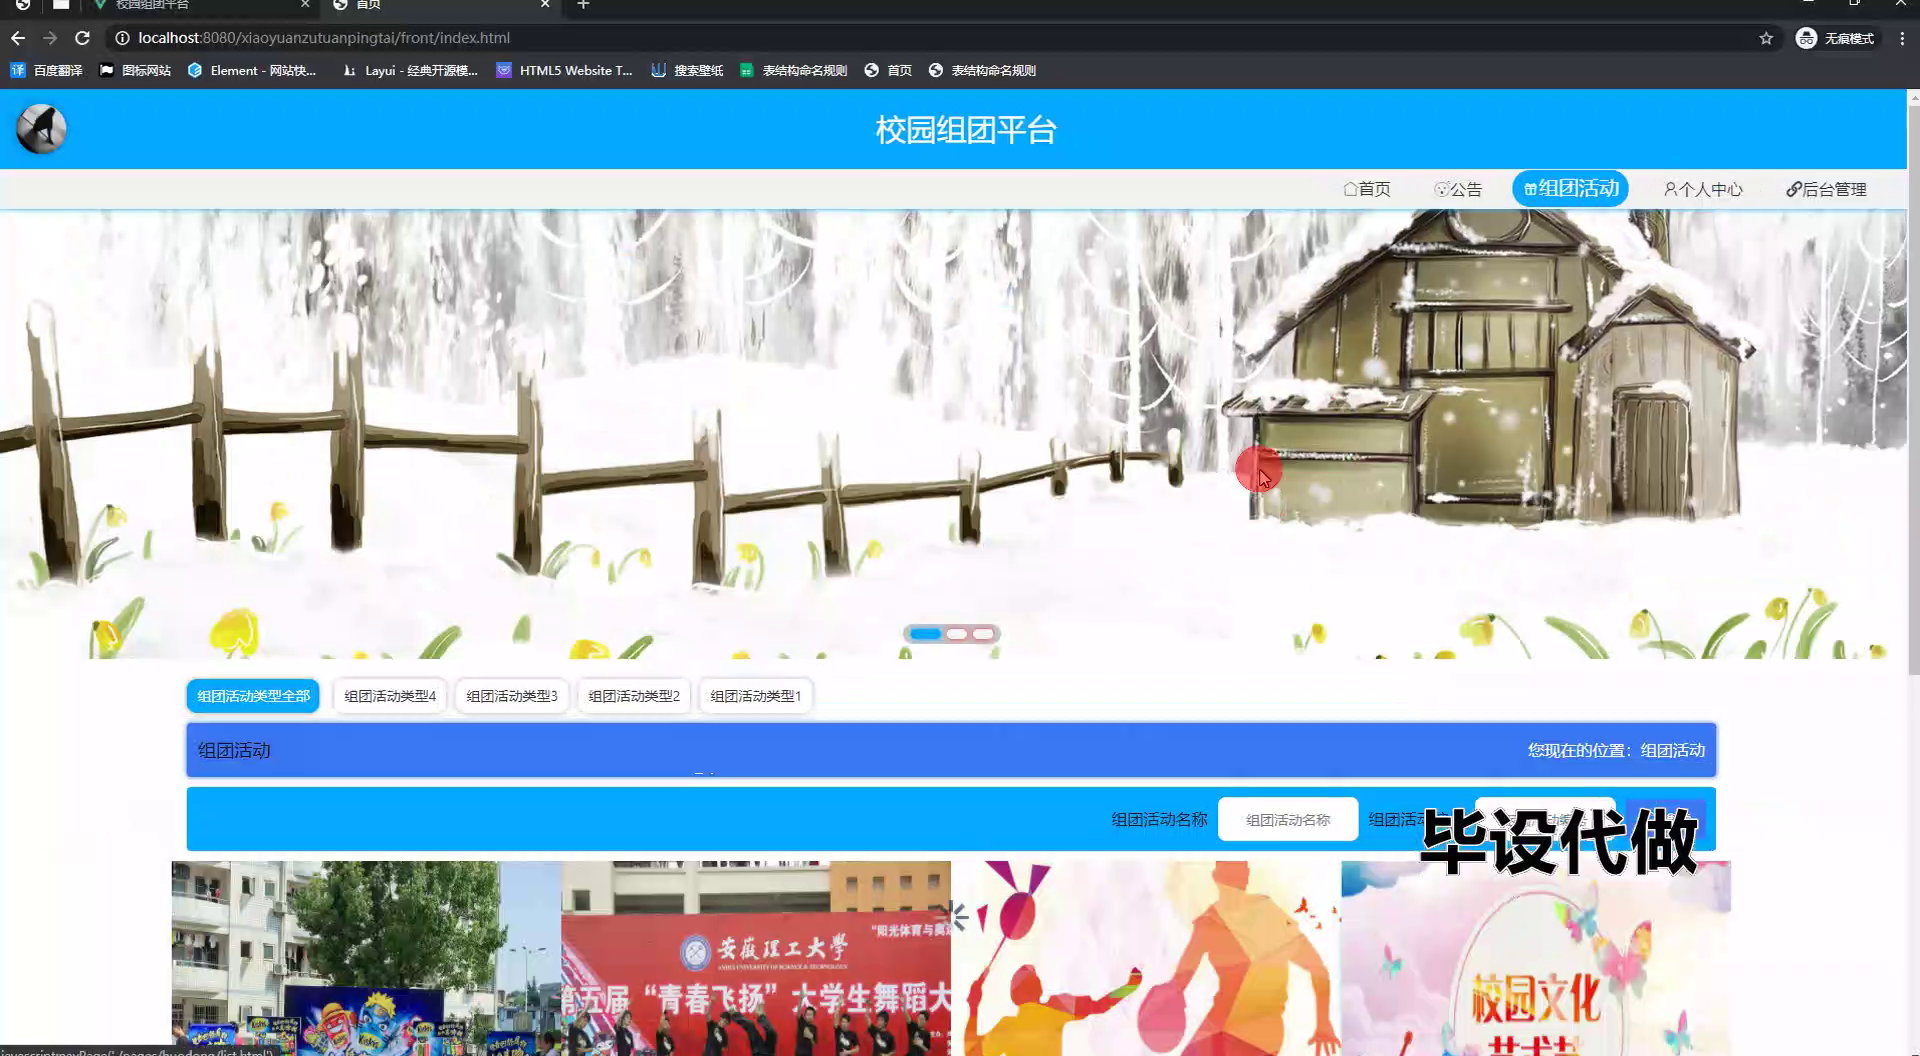Screen dimensions: 1920x1056
Task: Click the site info icon in address bar
Action: pos(122,38)
